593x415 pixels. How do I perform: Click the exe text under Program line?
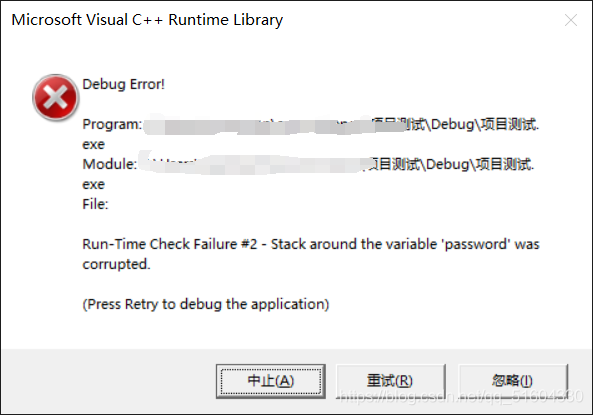click(93, 145)
